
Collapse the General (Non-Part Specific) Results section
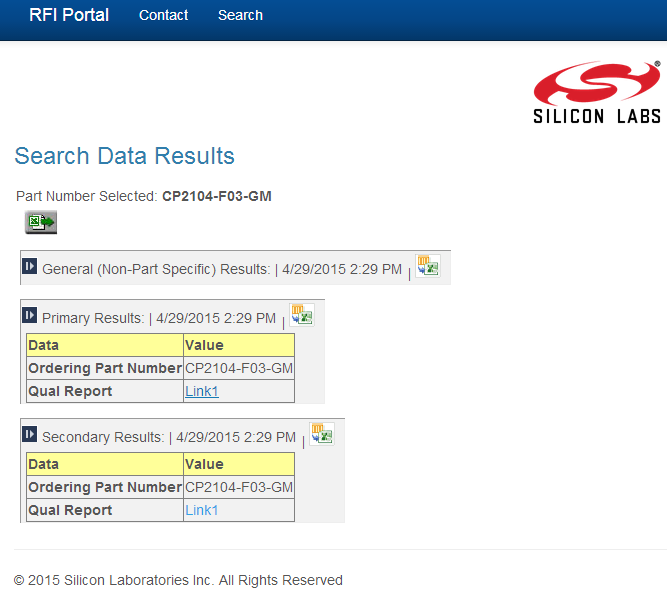click(30, 268)
